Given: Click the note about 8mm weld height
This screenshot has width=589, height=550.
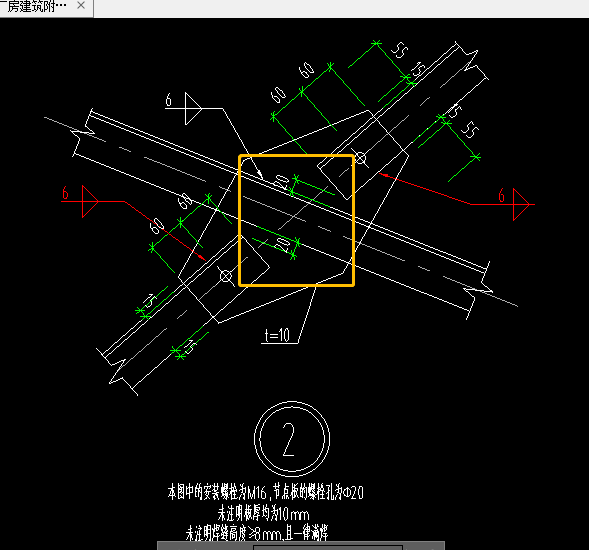Looking at the screenshot, I should coord(257,533).
